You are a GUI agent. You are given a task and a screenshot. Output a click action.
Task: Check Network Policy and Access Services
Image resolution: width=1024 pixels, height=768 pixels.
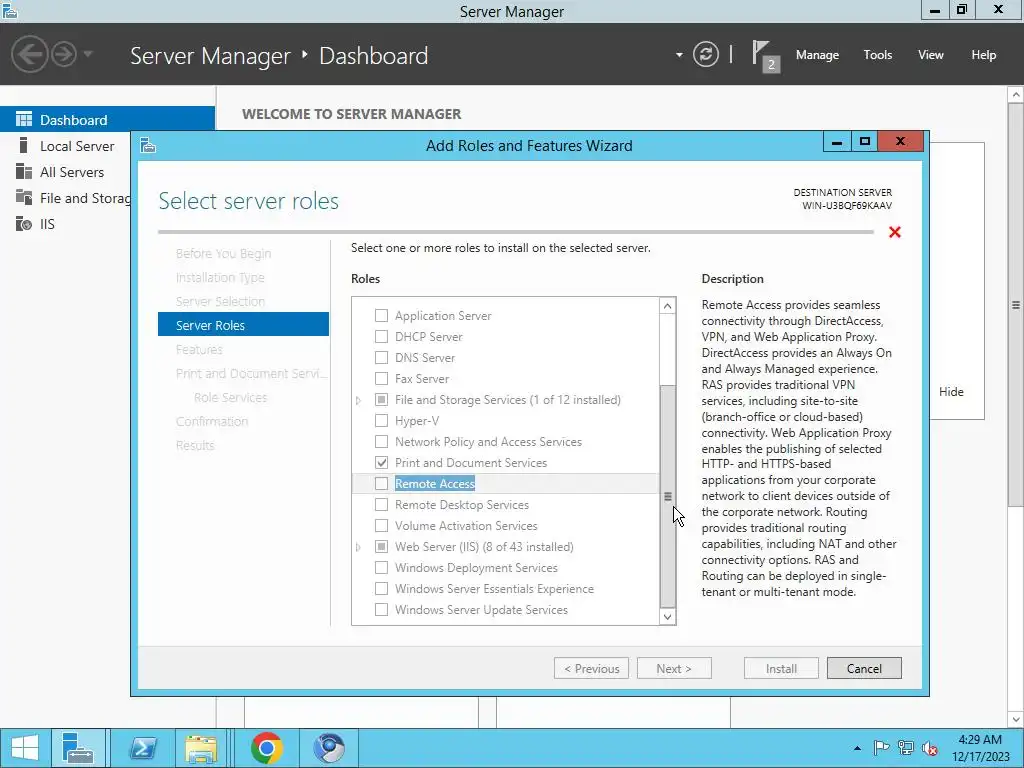[381, 441]
